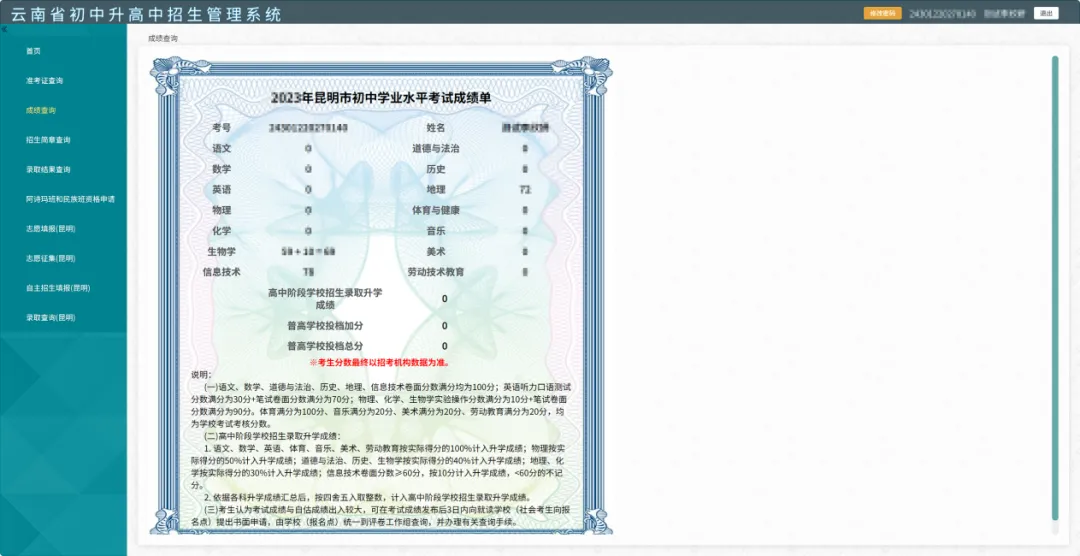Click the 音乐 subject label
The width and height of the screenshot is (1080, 556).
click(436, 231)
